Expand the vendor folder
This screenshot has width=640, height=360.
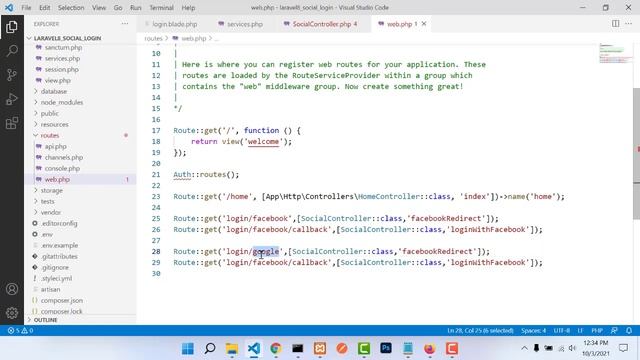point(51,213)
